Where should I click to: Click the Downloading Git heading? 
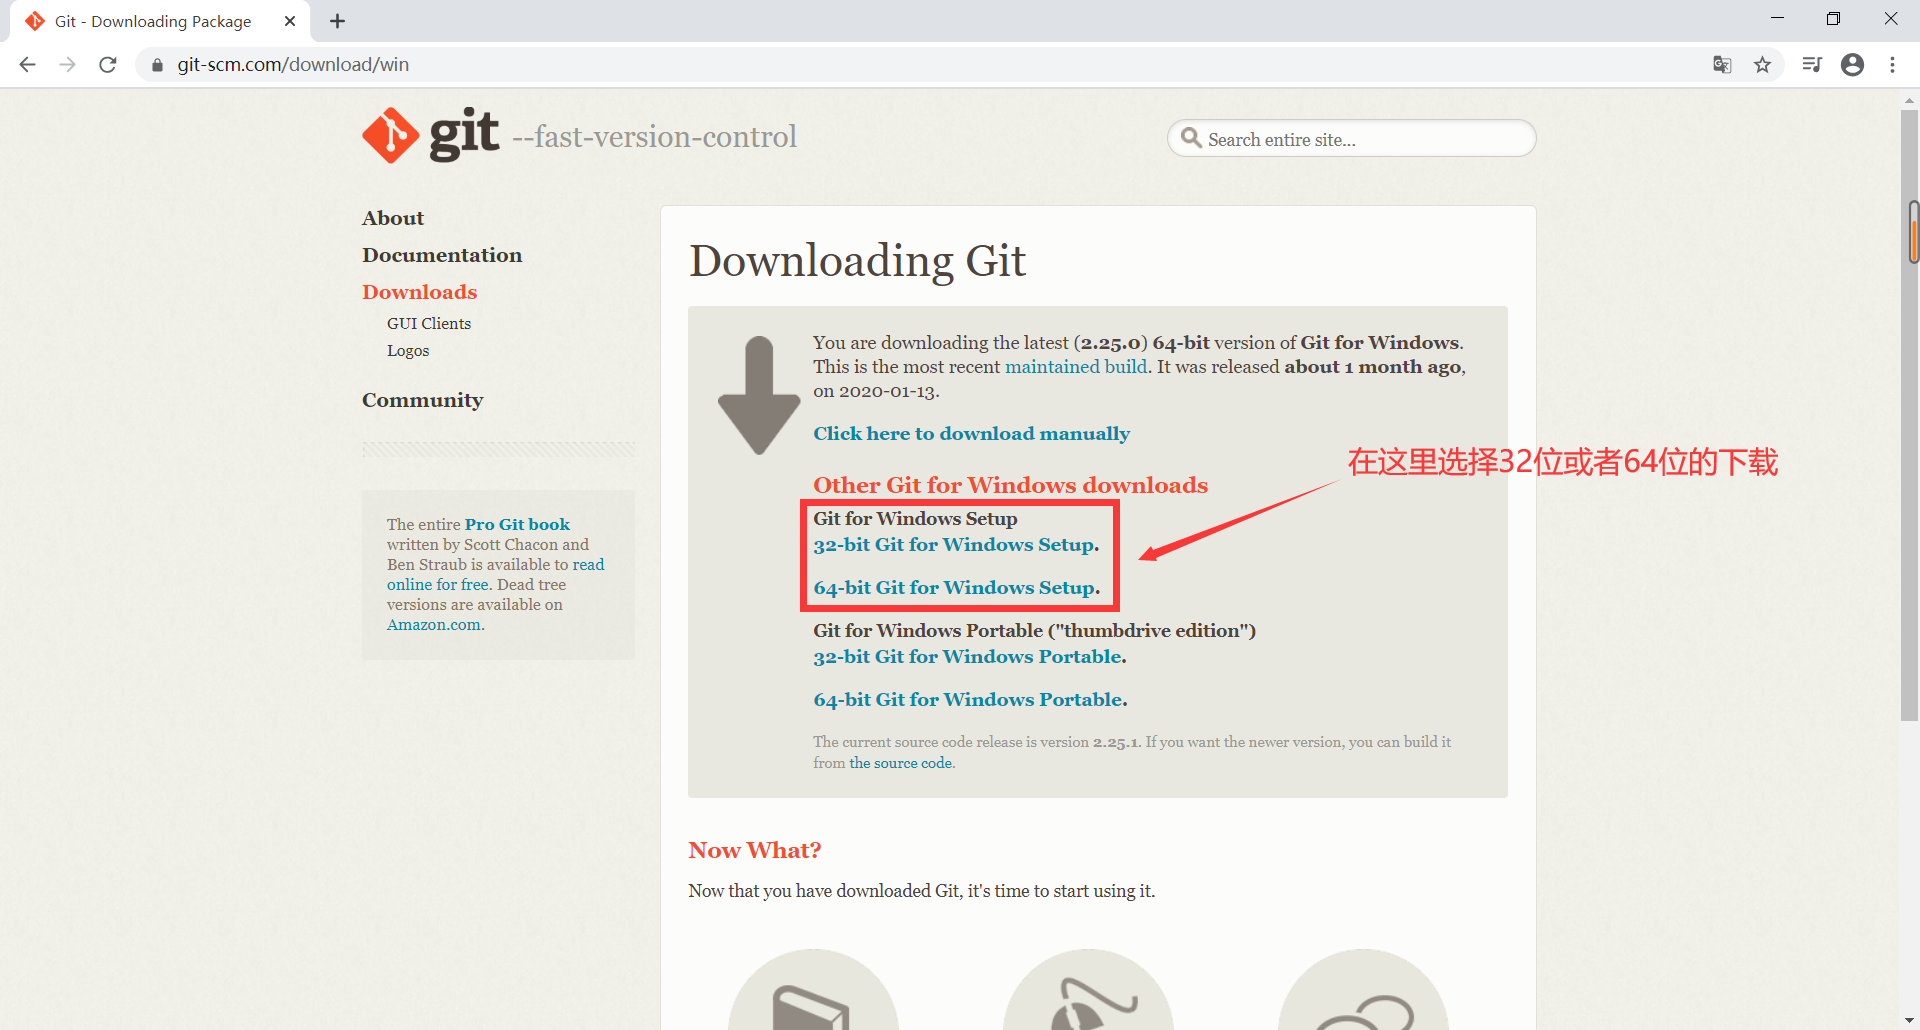(857, 261)
